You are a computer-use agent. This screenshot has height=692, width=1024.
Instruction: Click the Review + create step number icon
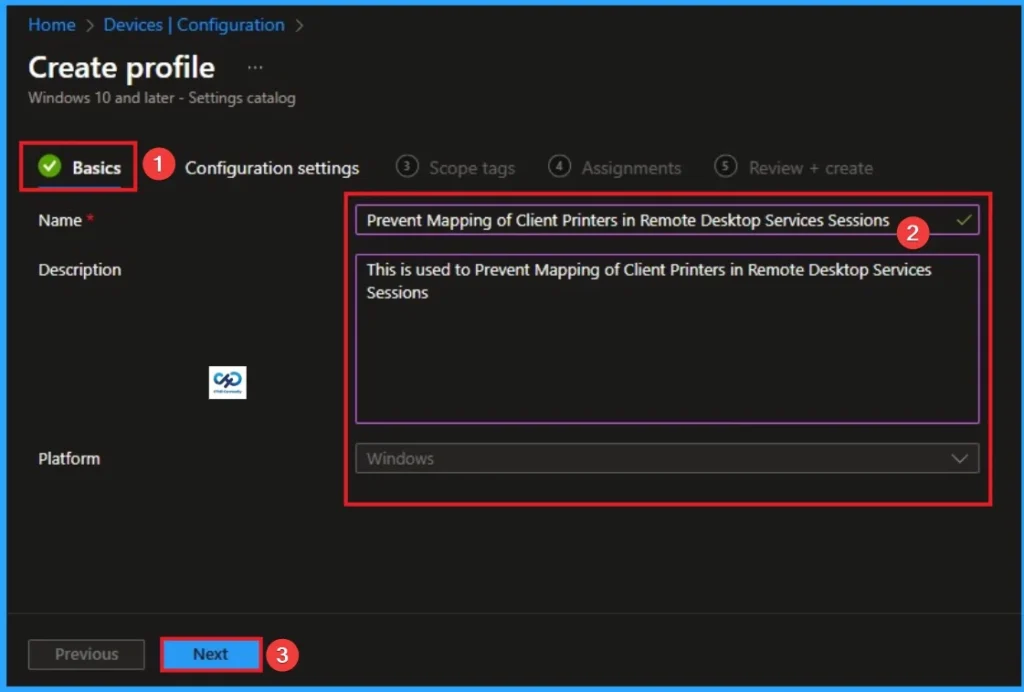726,167
